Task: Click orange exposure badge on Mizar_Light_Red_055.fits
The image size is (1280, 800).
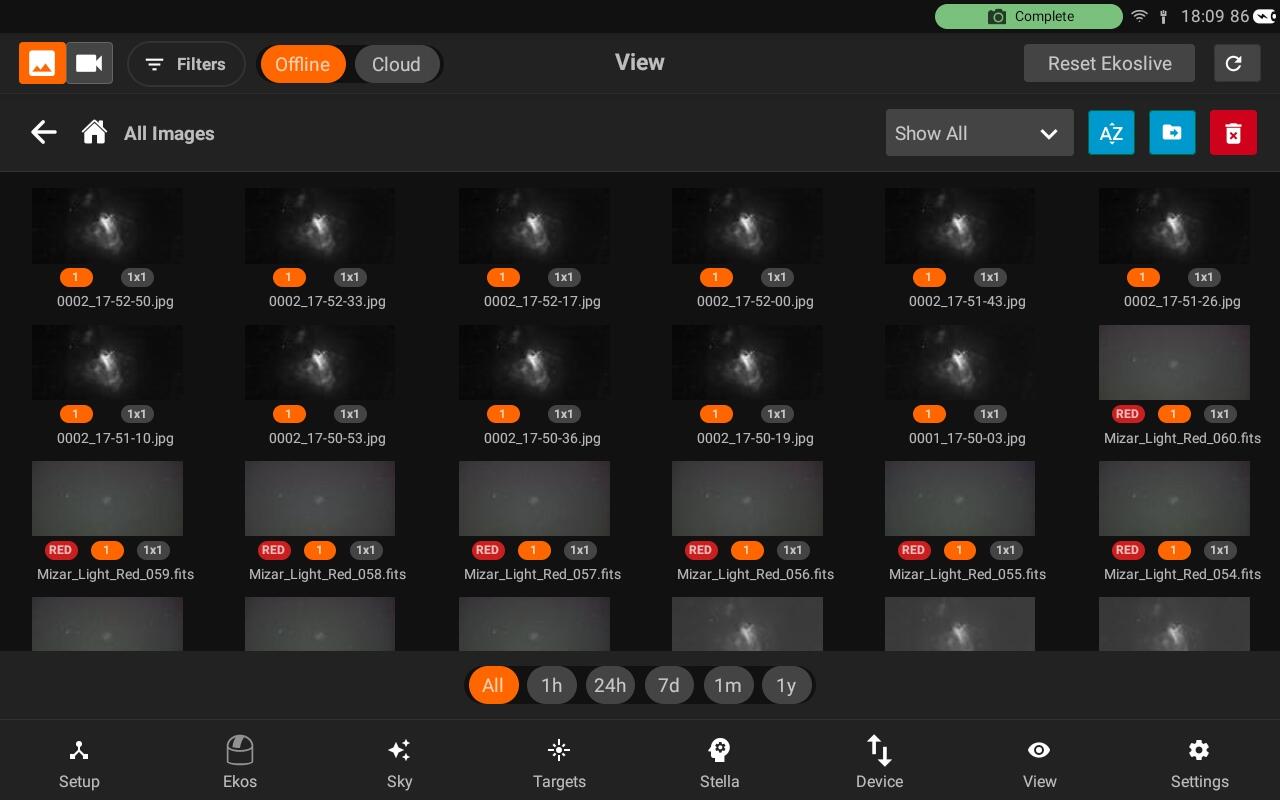Action: click(x=959, y=549)
